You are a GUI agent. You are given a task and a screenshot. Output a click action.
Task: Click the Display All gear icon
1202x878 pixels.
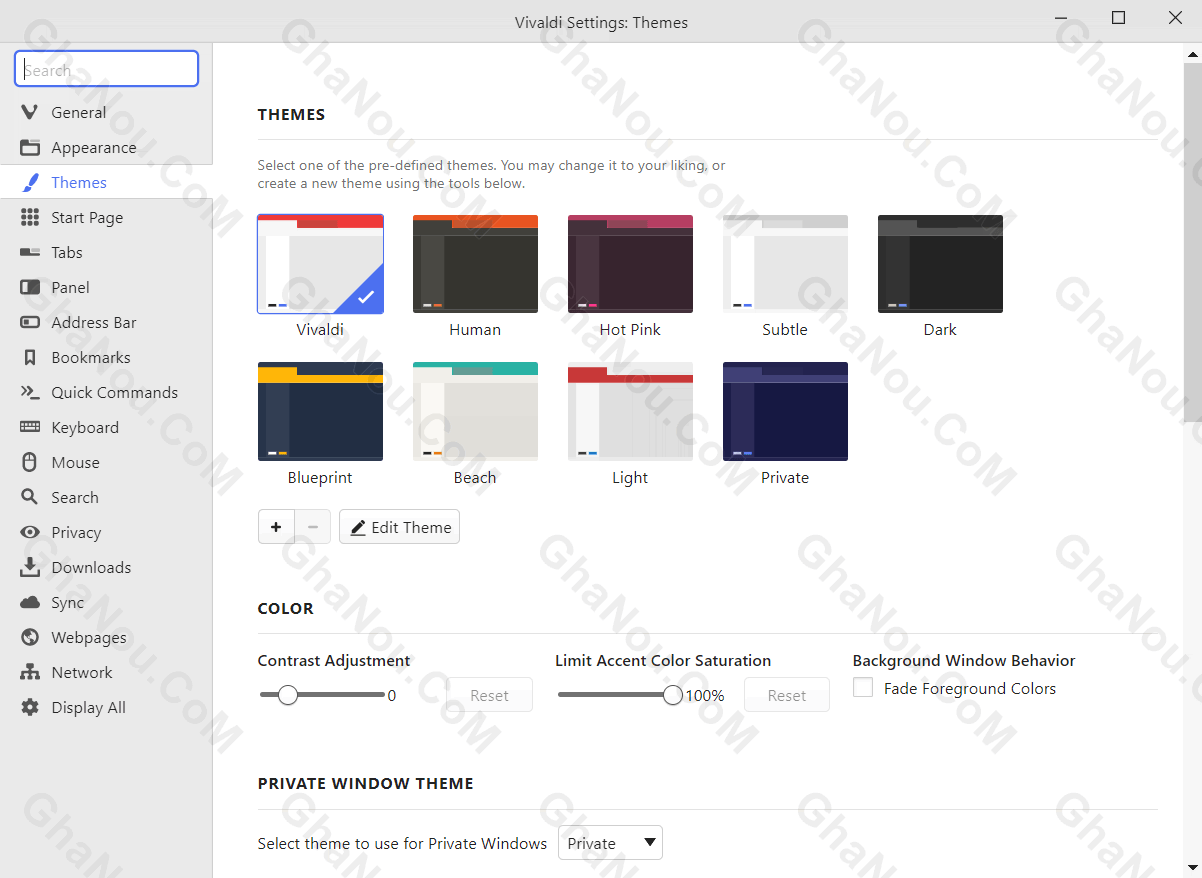pyautogui.click(x=30, y=707)
